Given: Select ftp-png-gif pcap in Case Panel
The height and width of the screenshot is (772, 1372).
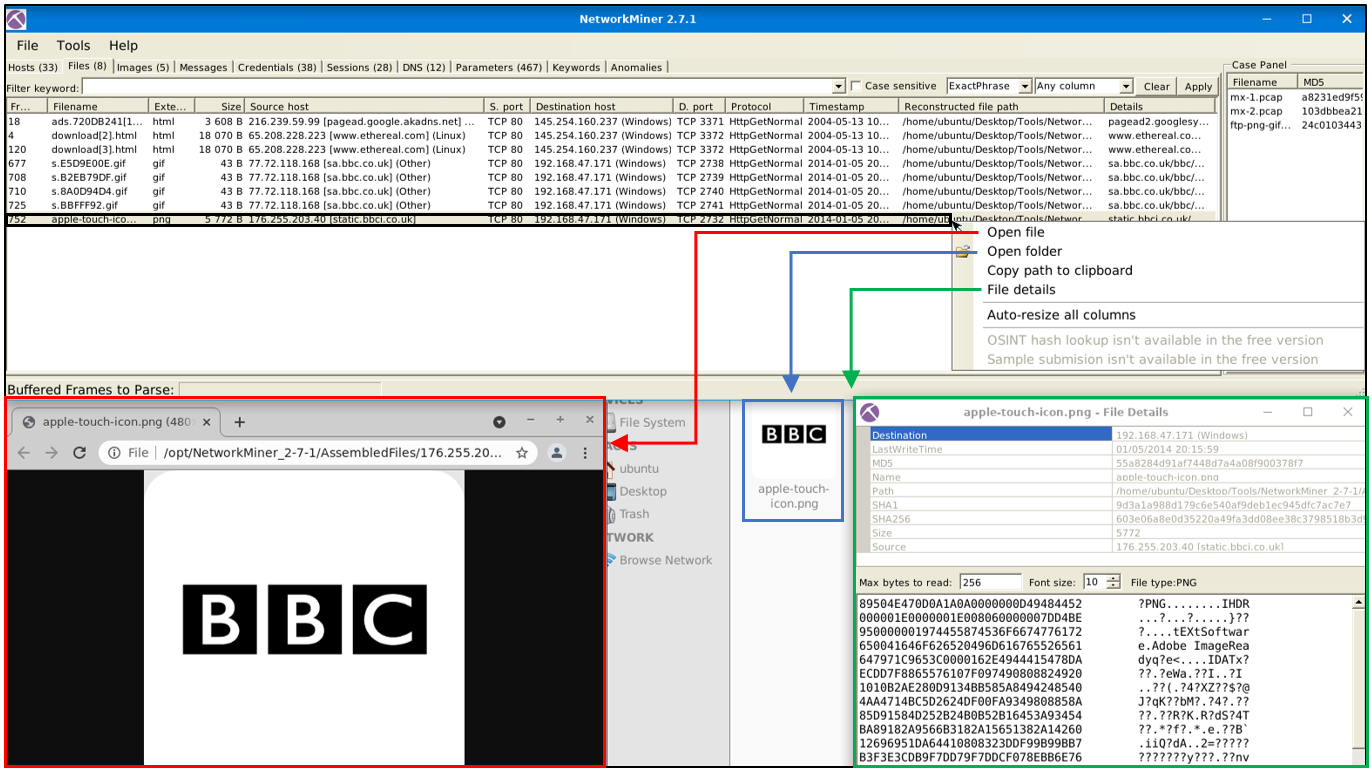Looking at the screenshot, I should [x=1295, y=125].
